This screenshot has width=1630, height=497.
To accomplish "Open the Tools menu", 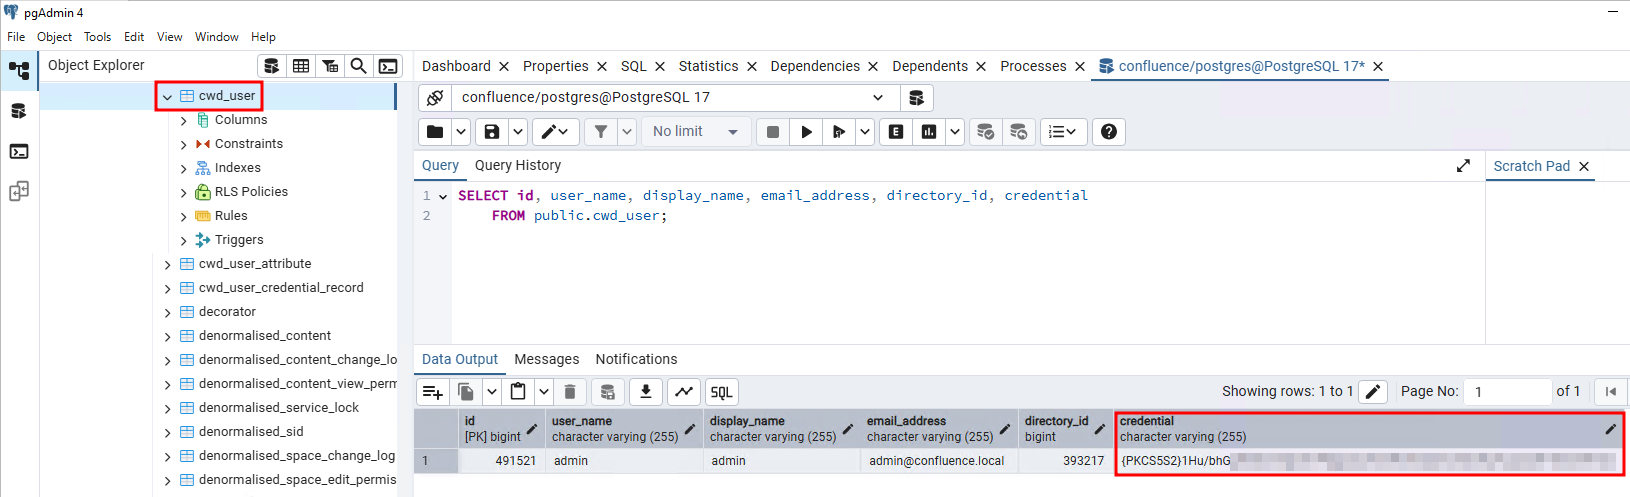I will [x=97, y=37].
